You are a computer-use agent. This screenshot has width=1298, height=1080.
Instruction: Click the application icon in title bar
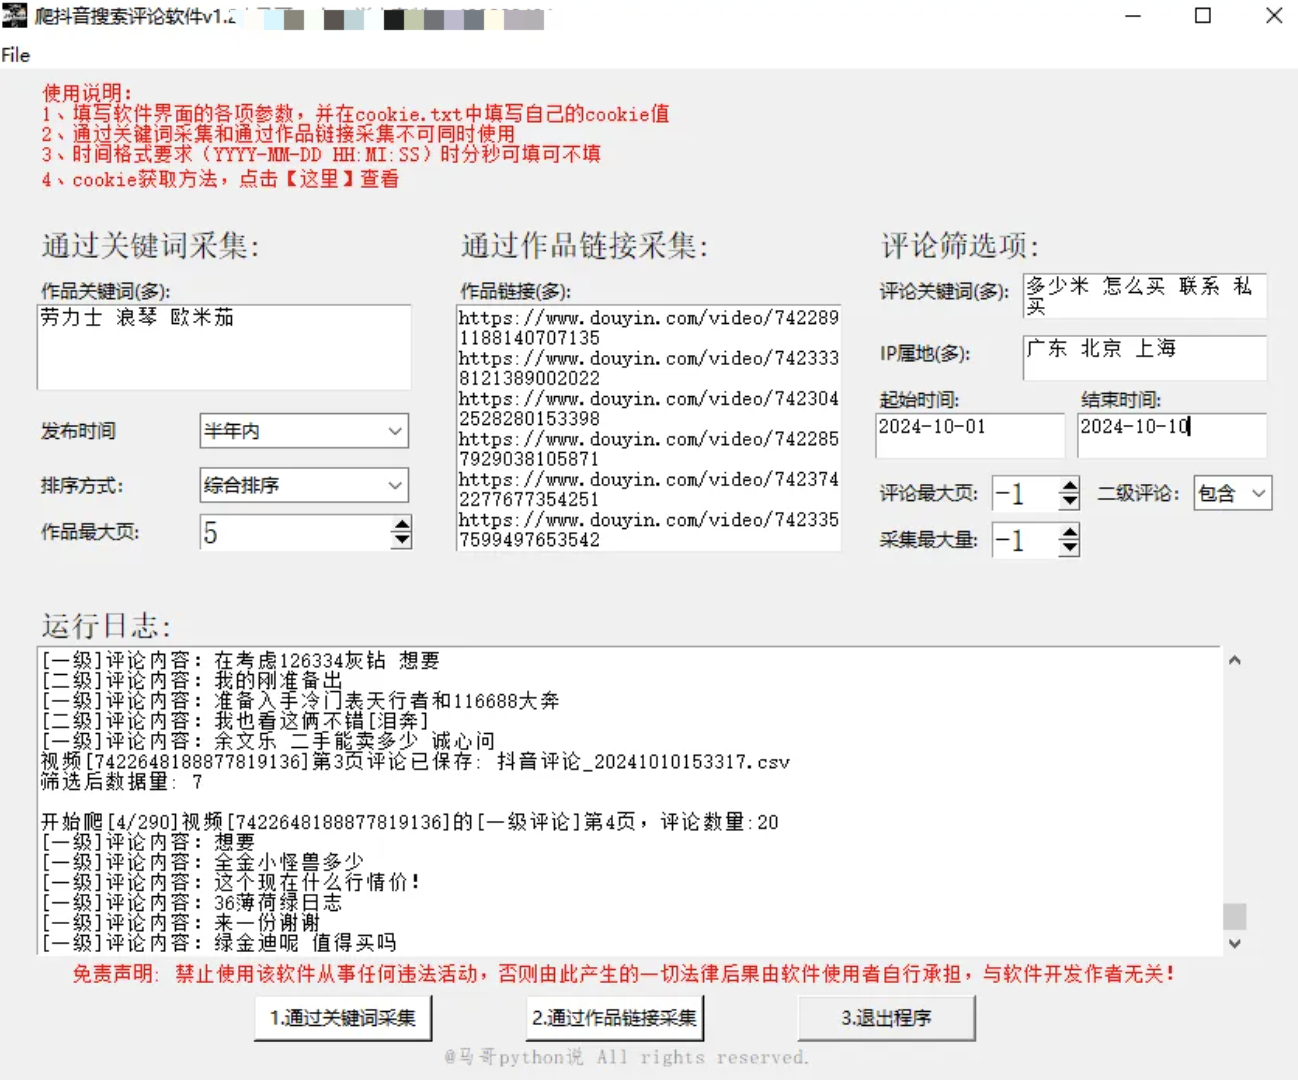14,15
